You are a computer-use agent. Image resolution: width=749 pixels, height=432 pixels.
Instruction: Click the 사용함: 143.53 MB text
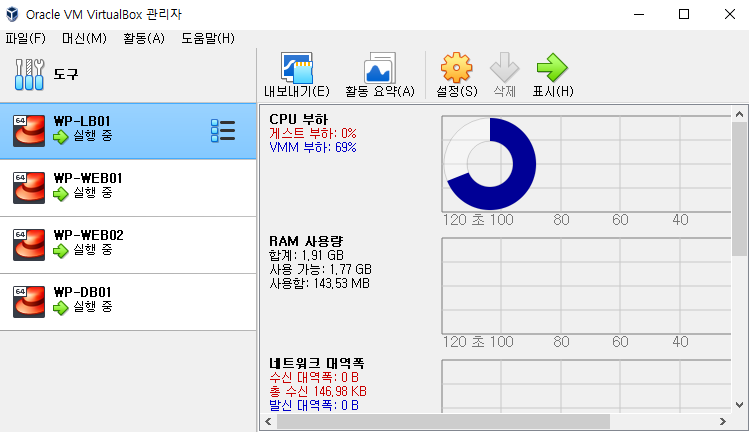click(x=319, y=283)
